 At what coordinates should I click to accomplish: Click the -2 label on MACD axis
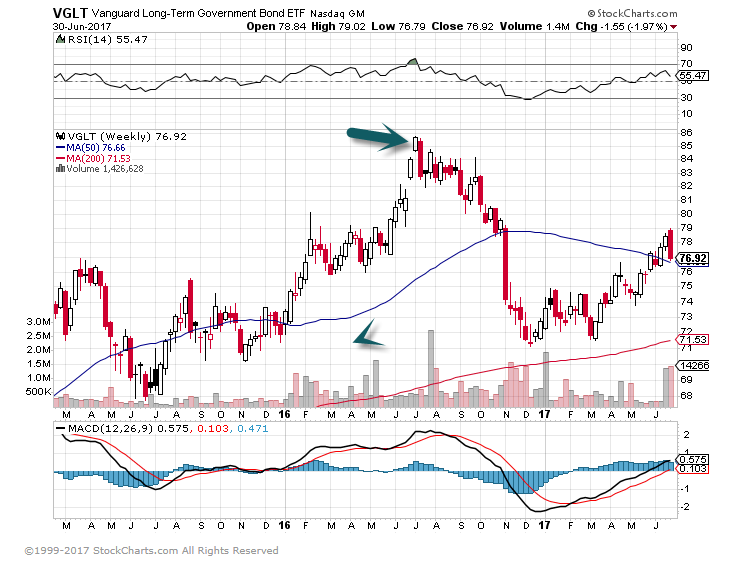tap(685, 507)
